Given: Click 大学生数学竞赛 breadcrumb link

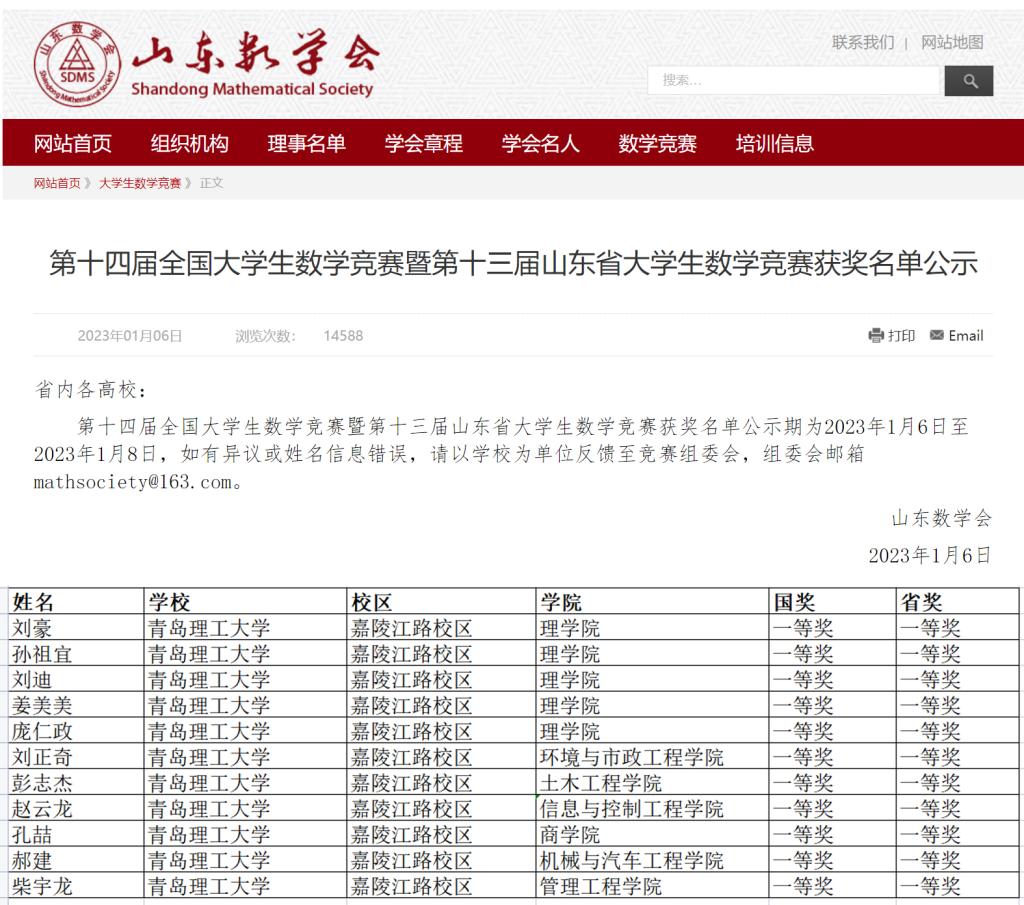Looking at the screenshot, I should 140,183.
